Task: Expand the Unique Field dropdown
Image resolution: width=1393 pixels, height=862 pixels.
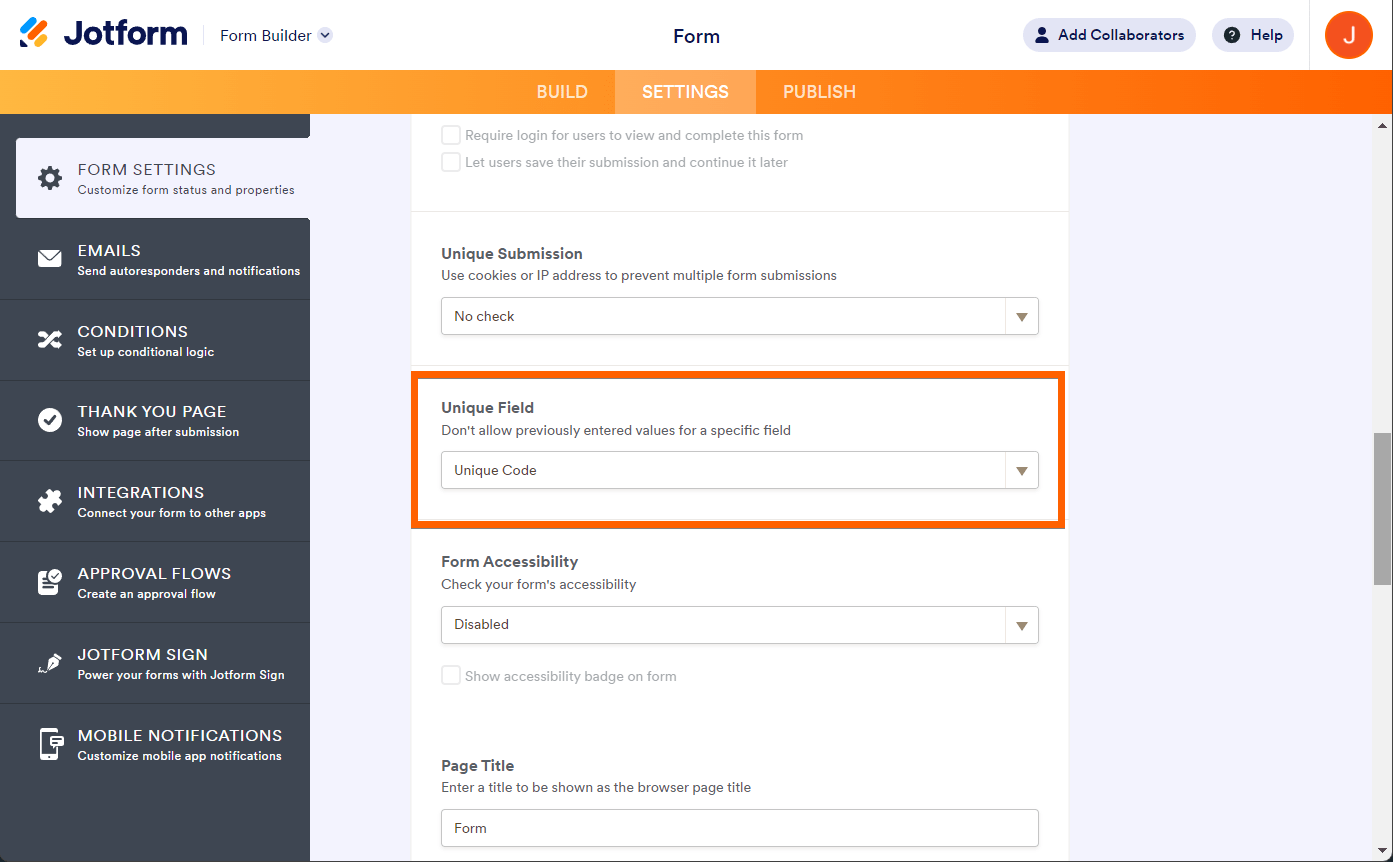Action: click(739, 470)
